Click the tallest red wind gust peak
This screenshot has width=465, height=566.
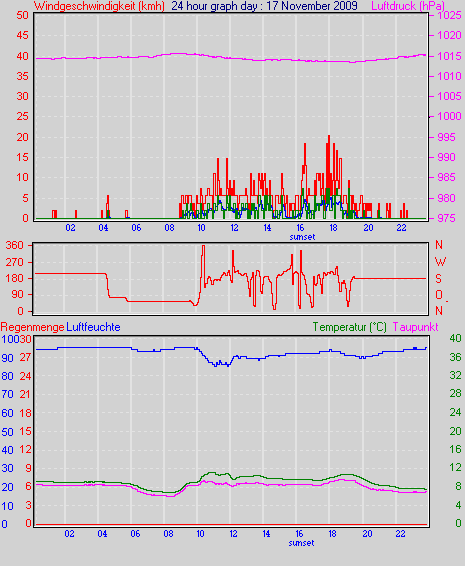329,137
